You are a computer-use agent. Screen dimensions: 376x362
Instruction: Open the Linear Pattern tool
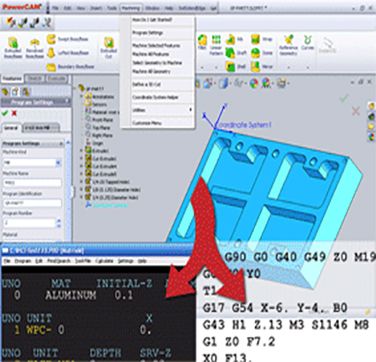point(216,40)
